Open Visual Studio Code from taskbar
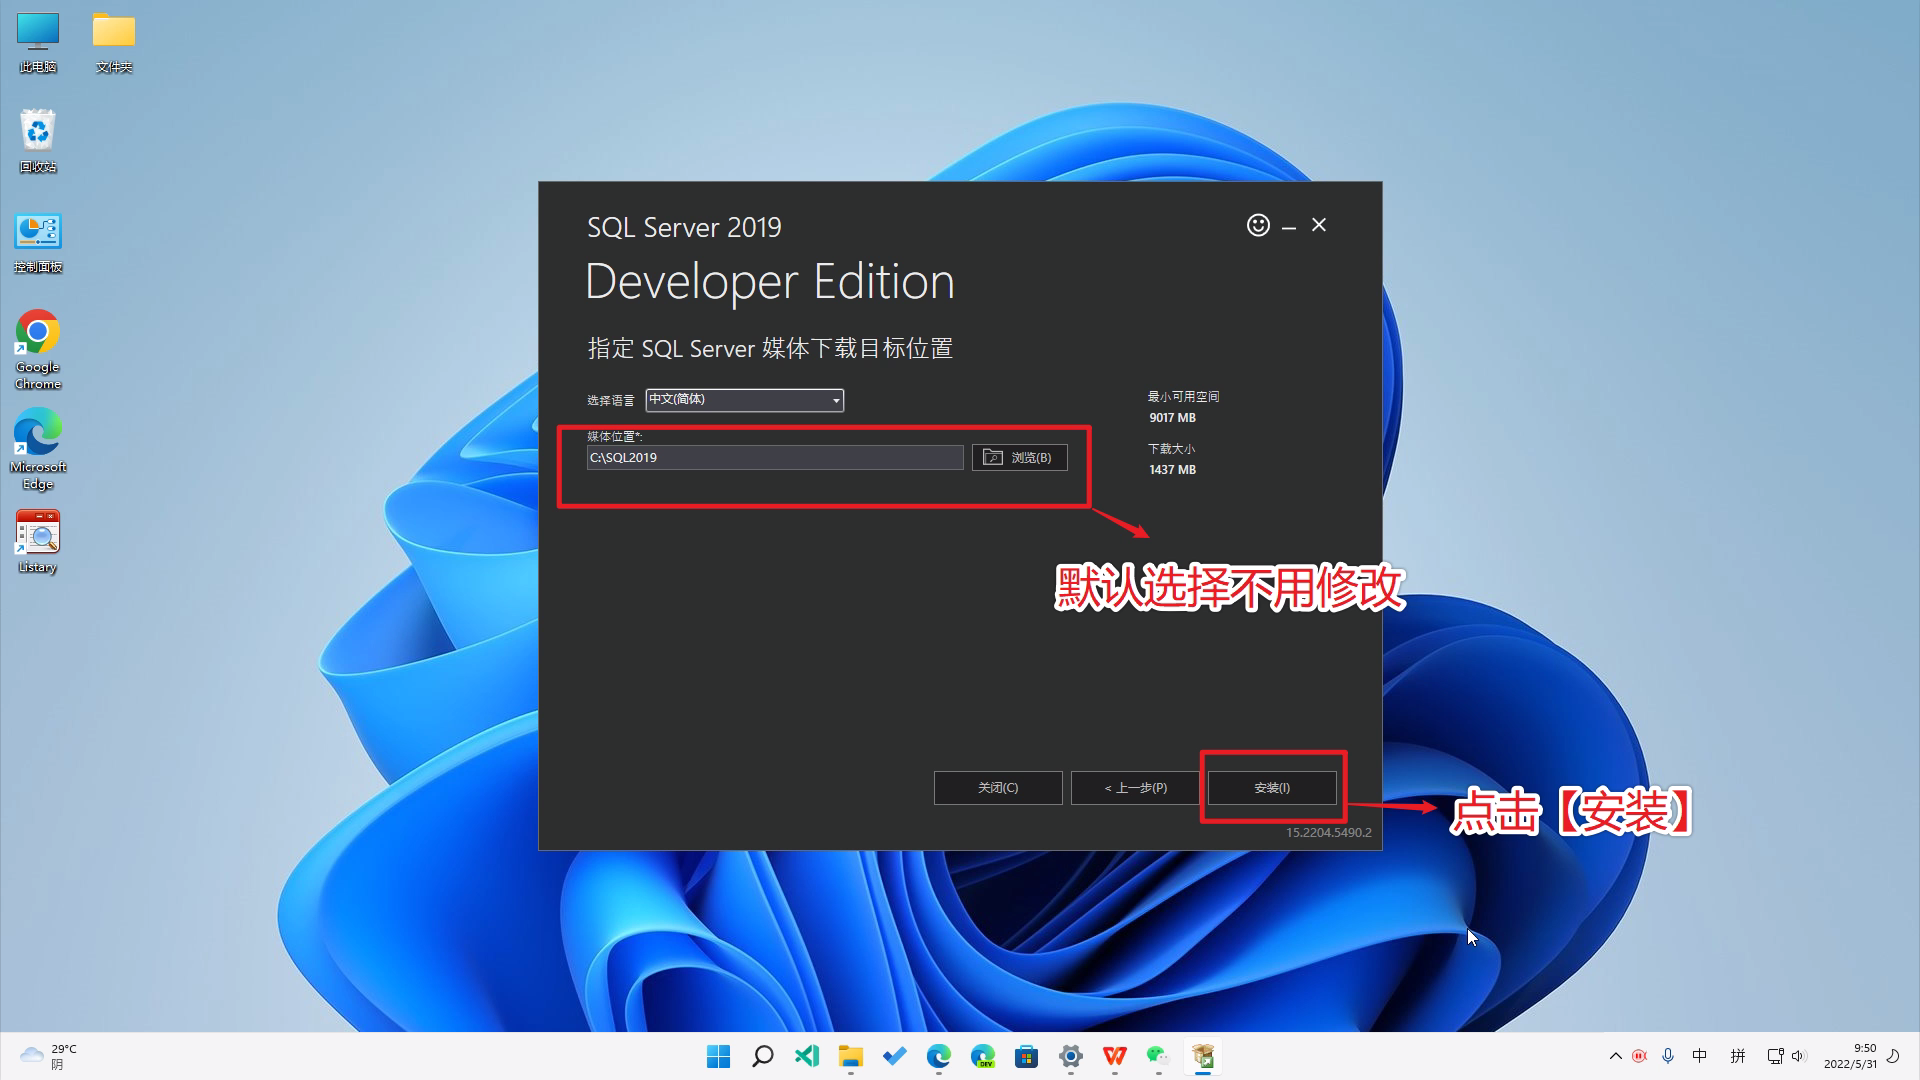1920x1080 pixels. pyautogui.click(x=806, y=1056)
